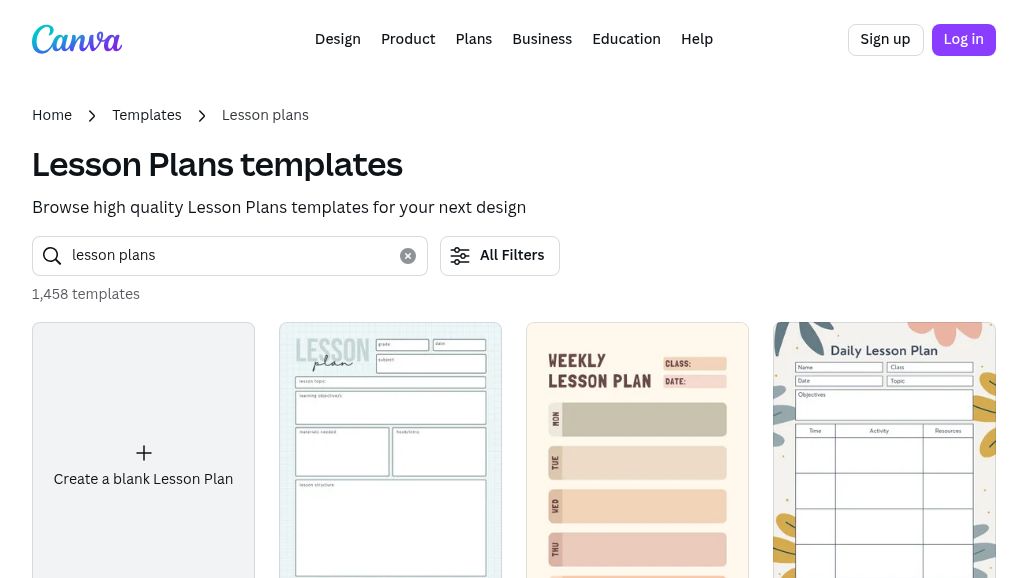Click the magnifying glass search icon

[52, 256]
